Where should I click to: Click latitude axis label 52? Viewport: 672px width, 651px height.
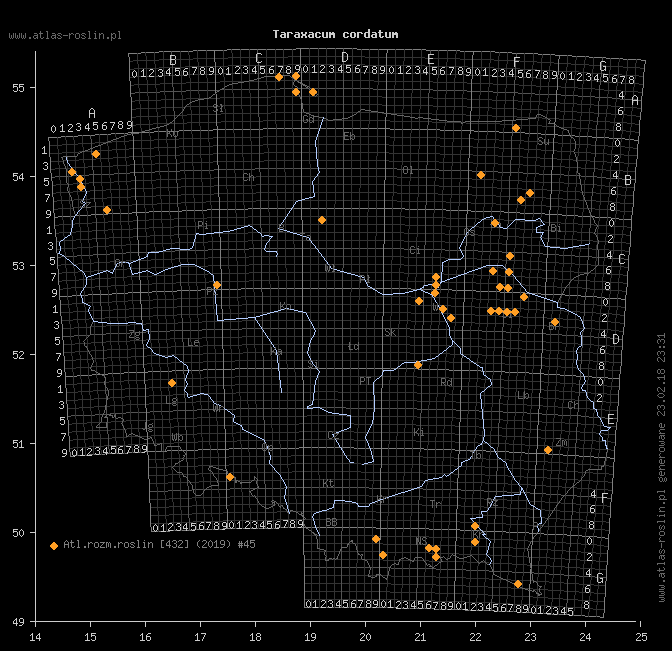(x=18, y=355)
